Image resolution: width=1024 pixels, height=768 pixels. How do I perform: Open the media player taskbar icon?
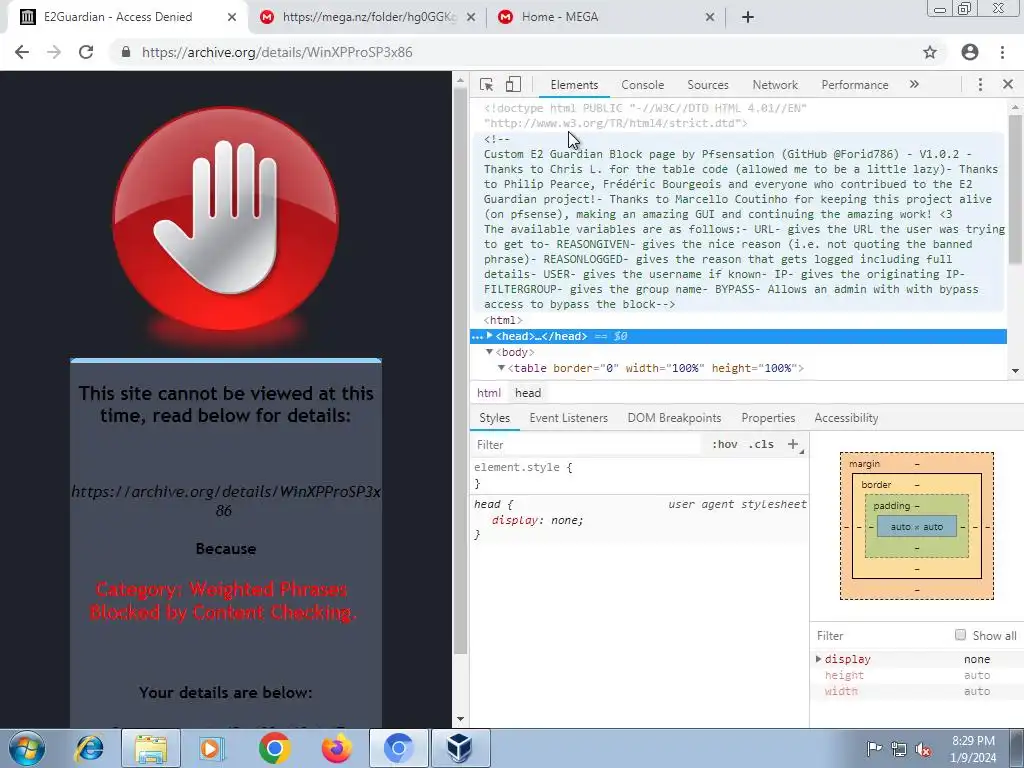coord(212,748)
